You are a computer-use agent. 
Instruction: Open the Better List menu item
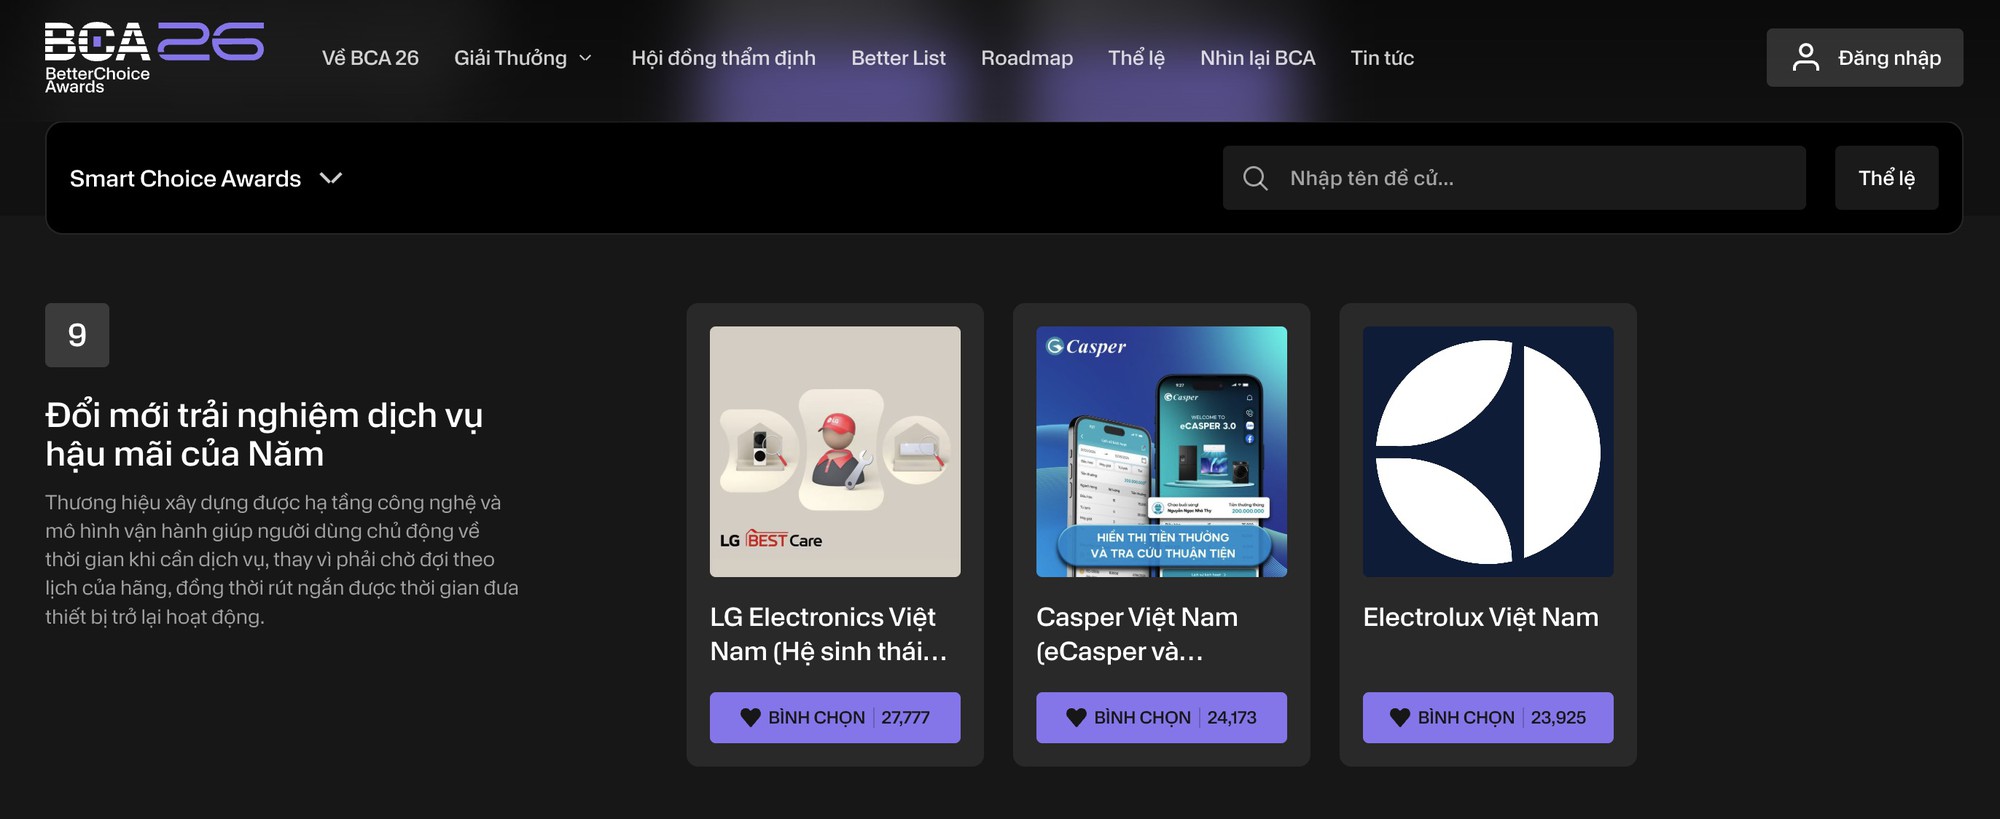pos(898,58)
